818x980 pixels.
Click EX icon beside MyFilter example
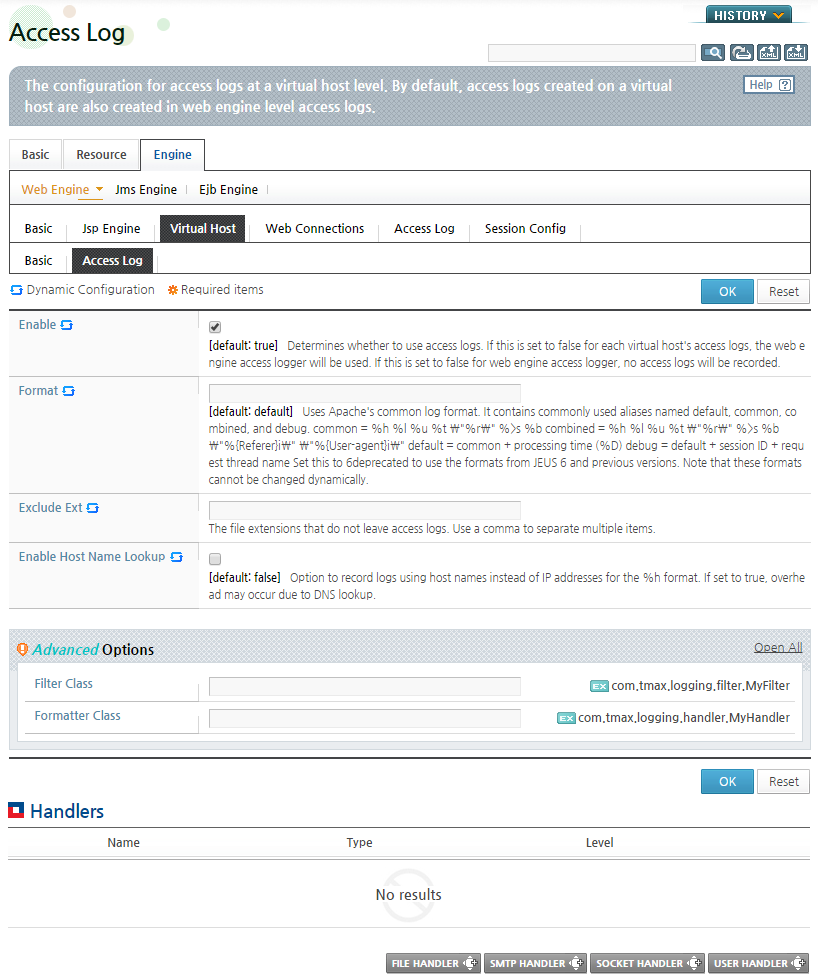tap(599, 686)
